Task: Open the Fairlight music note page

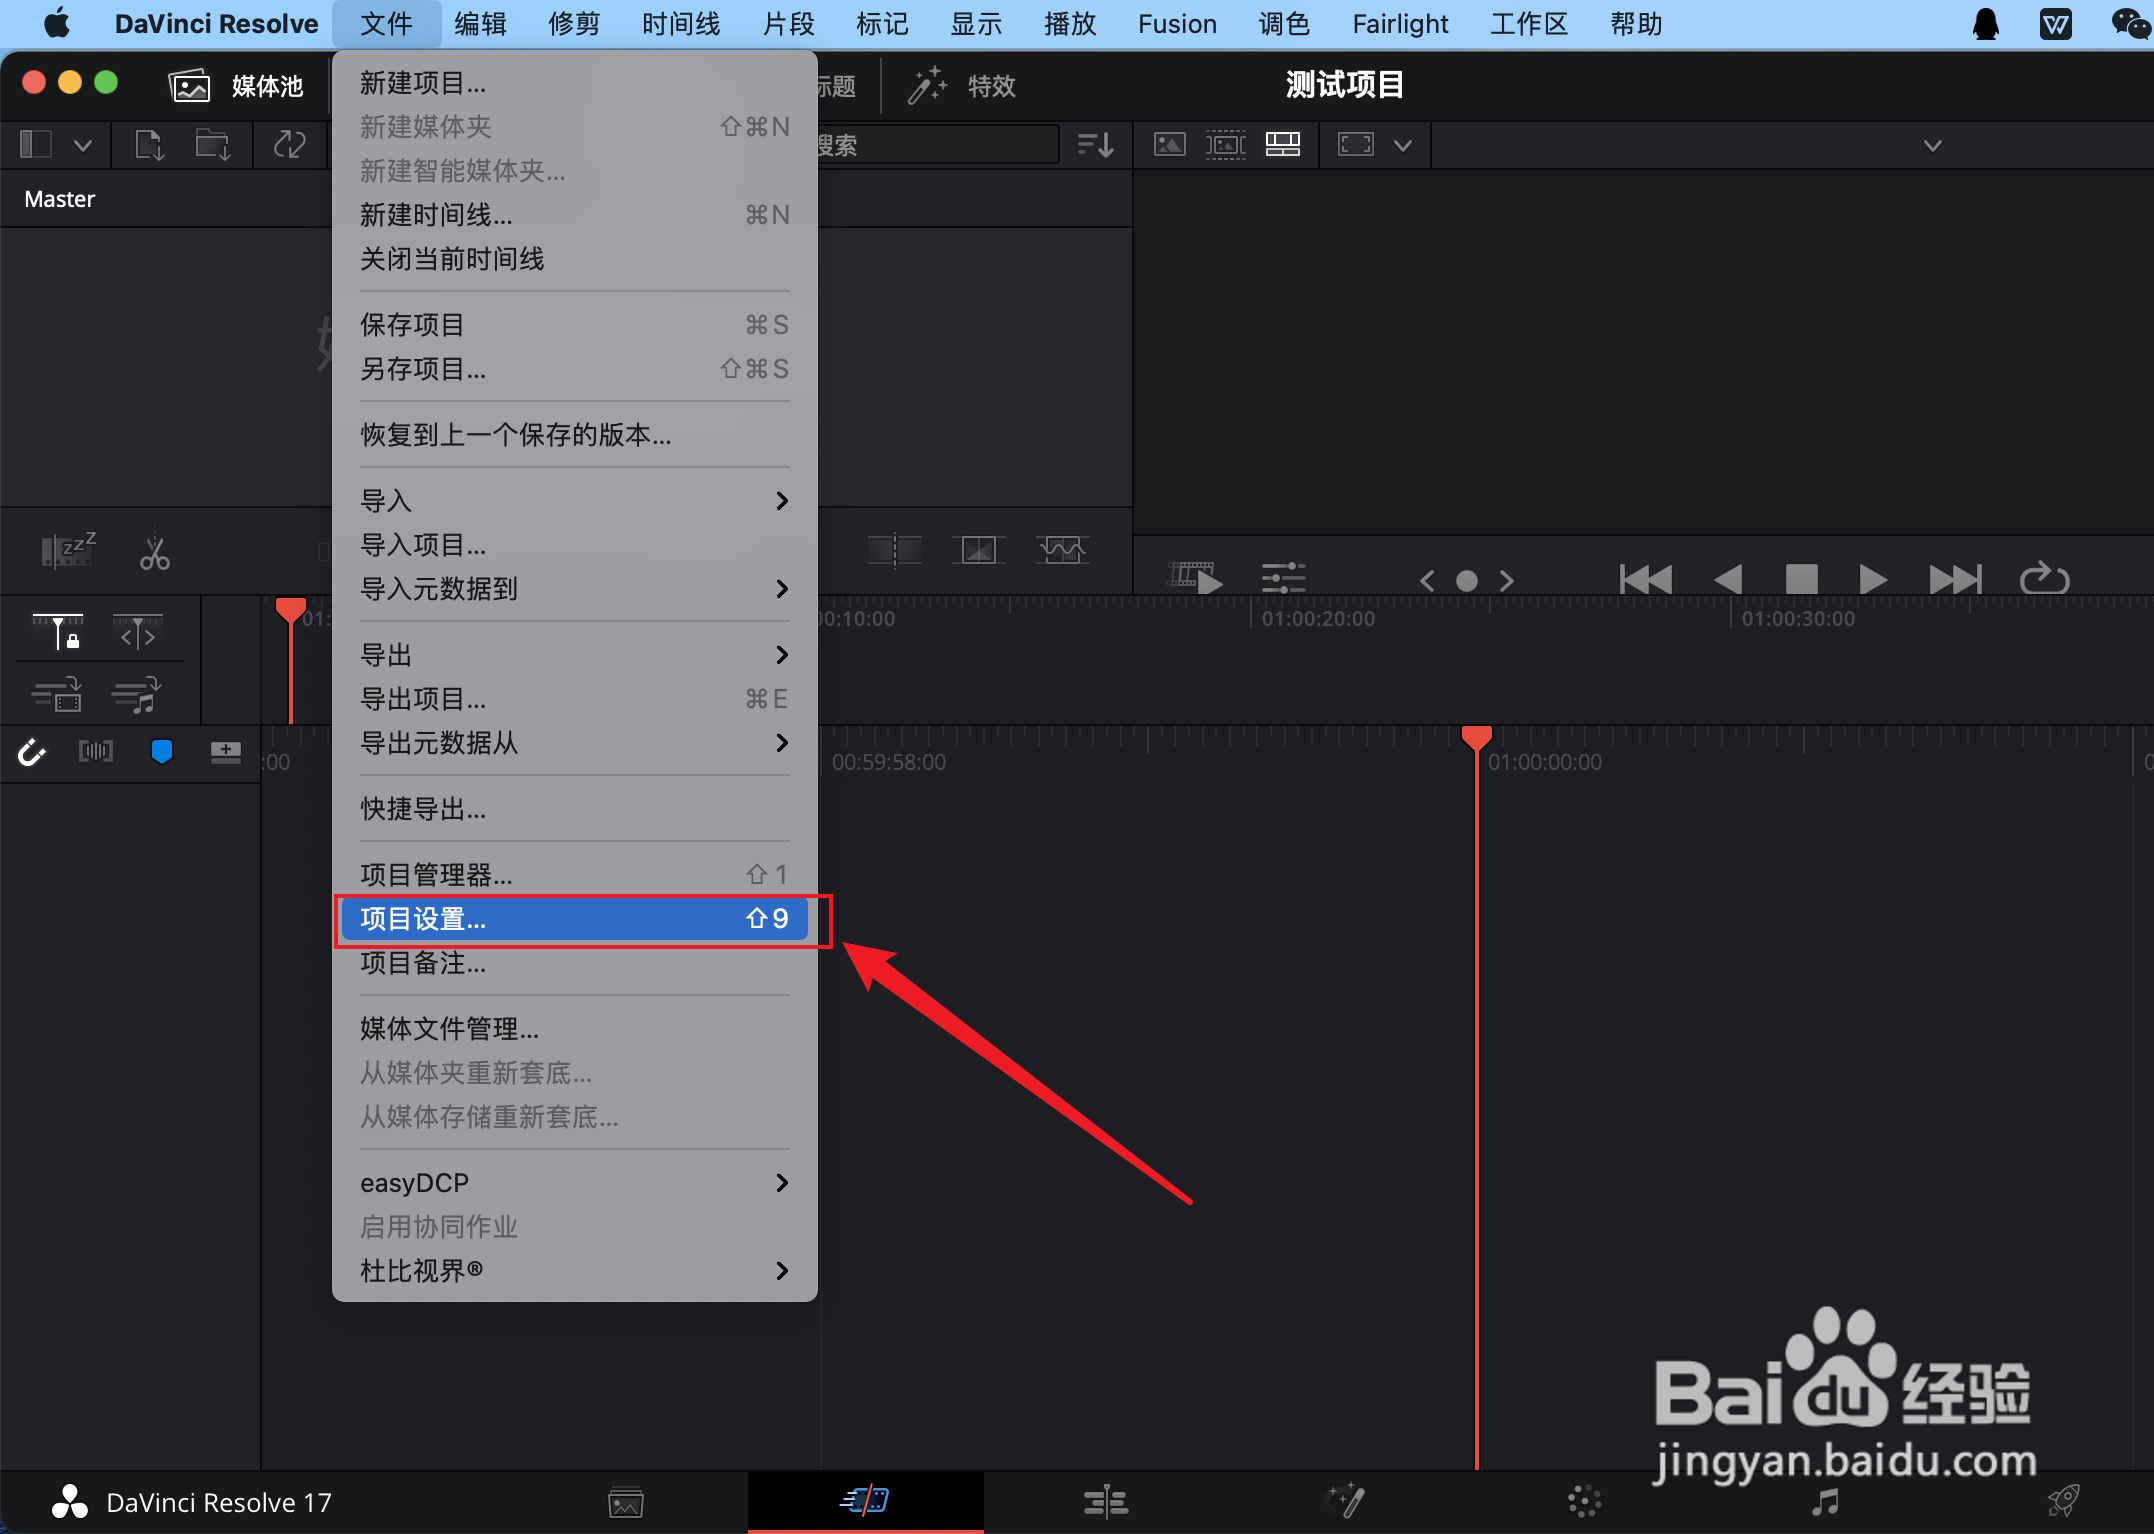Action: point(1826,1501)
